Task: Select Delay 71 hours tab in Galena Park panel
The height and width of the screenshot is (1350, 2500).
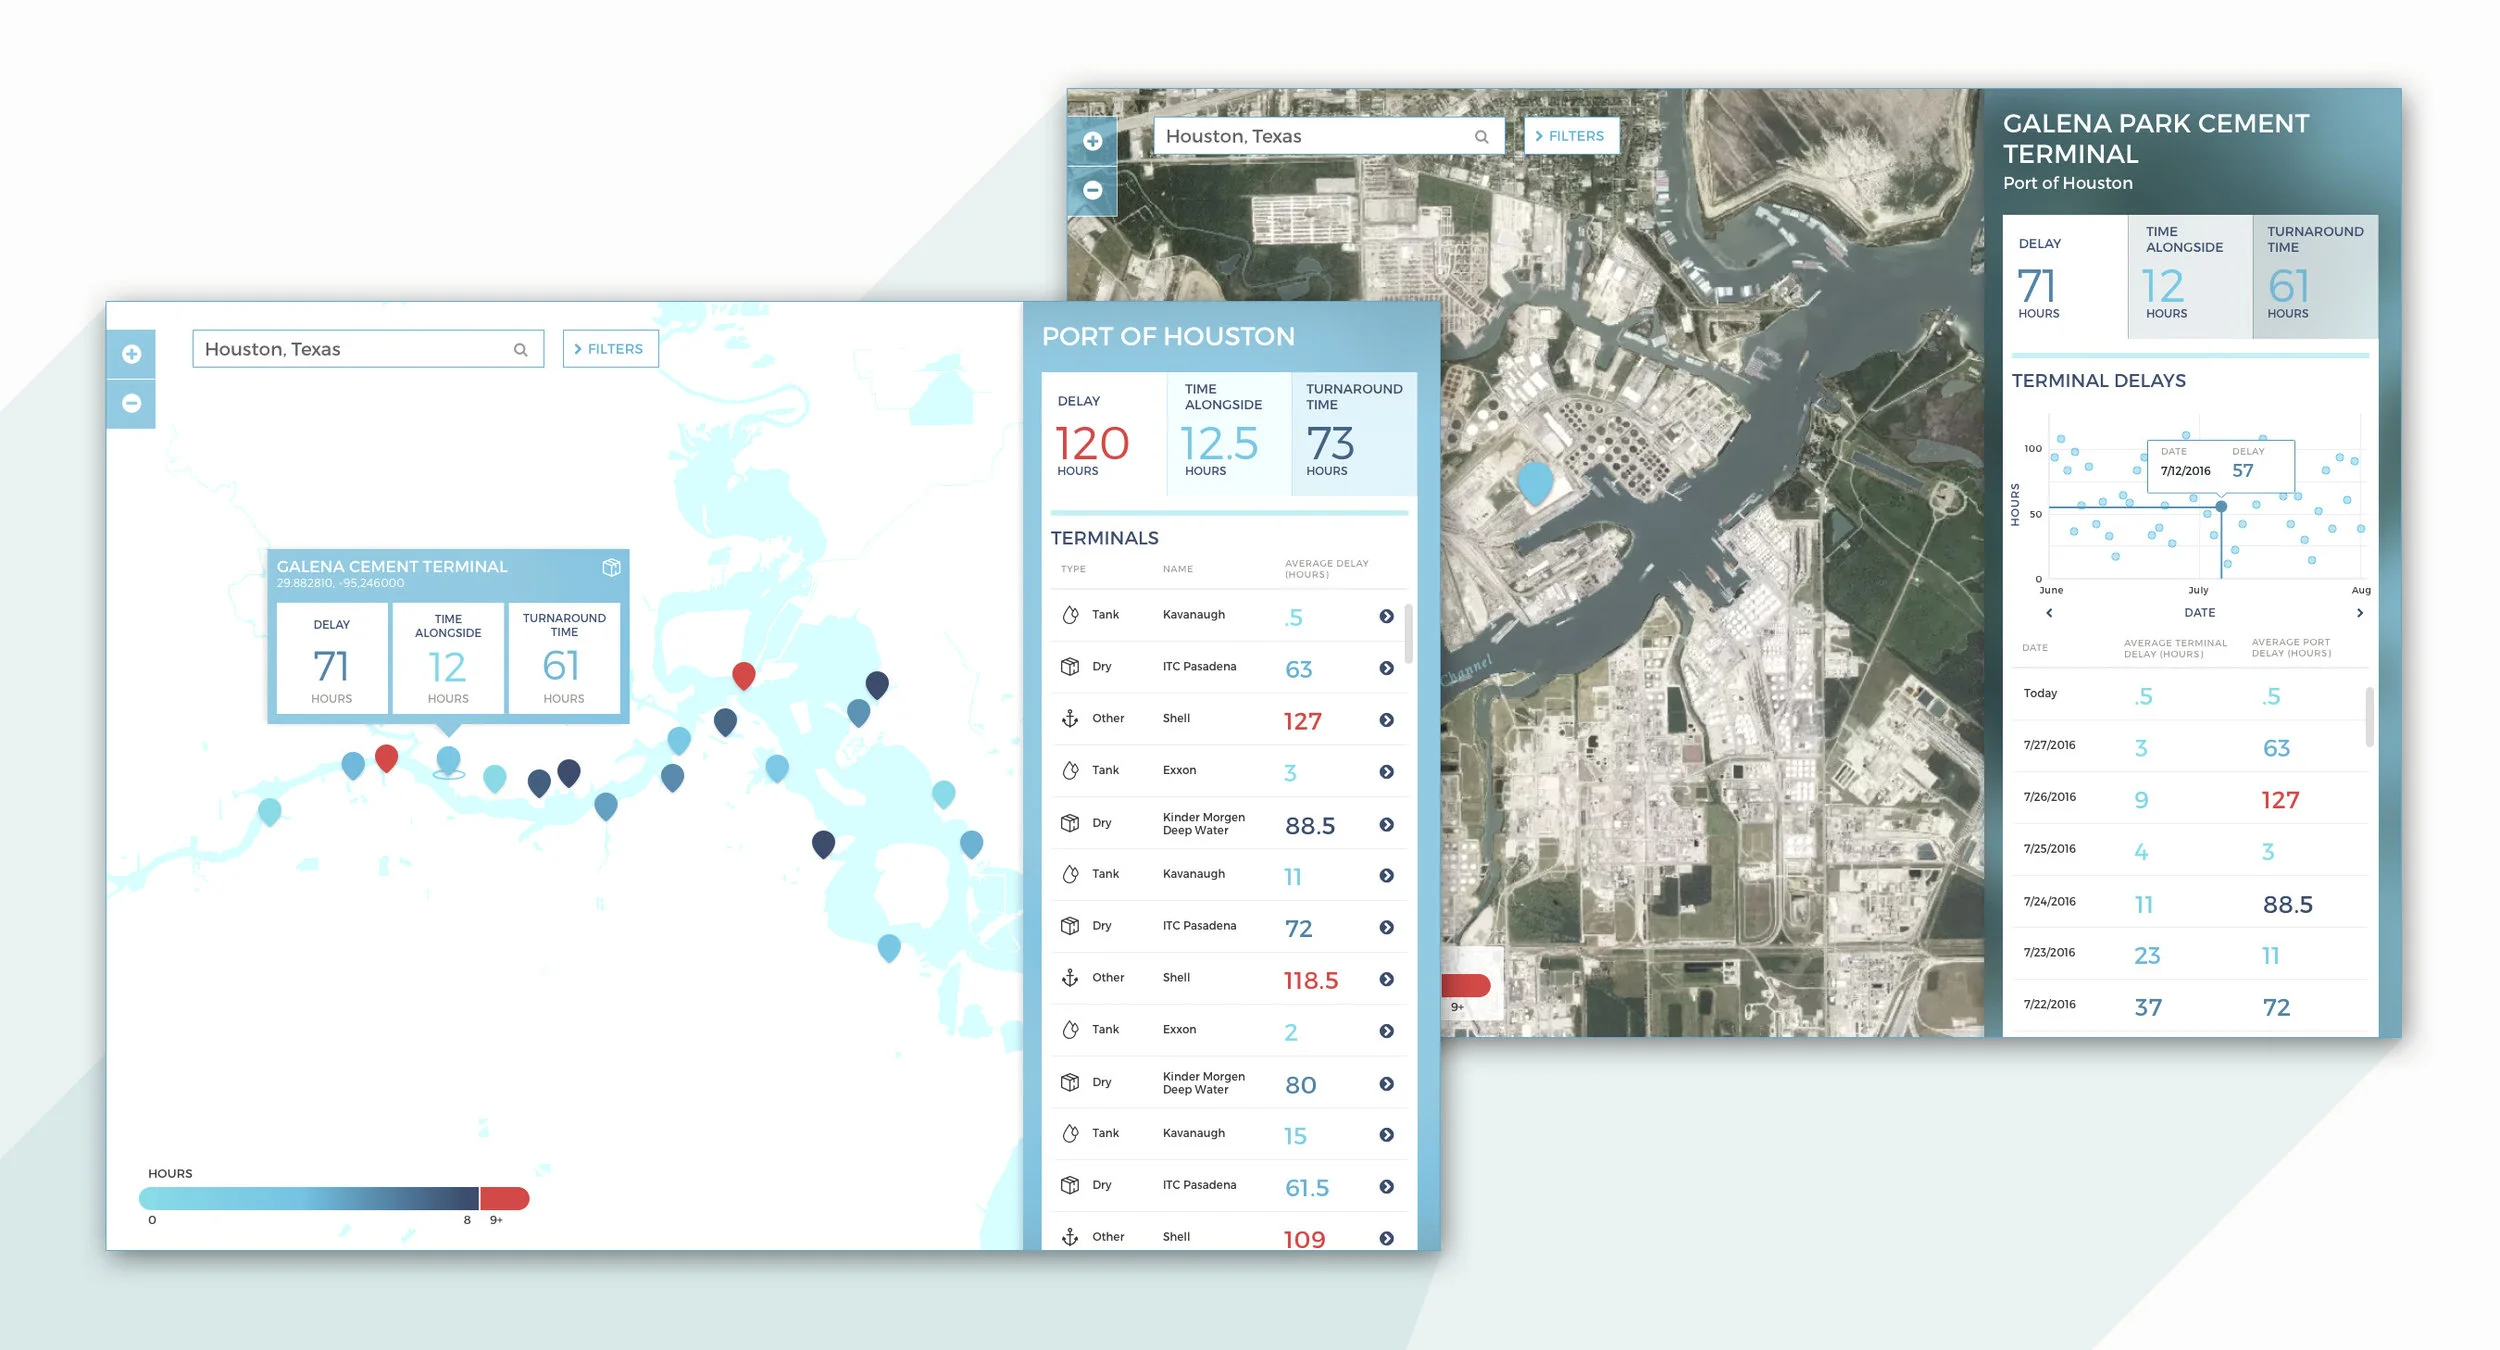Action: pos(2065,277)
